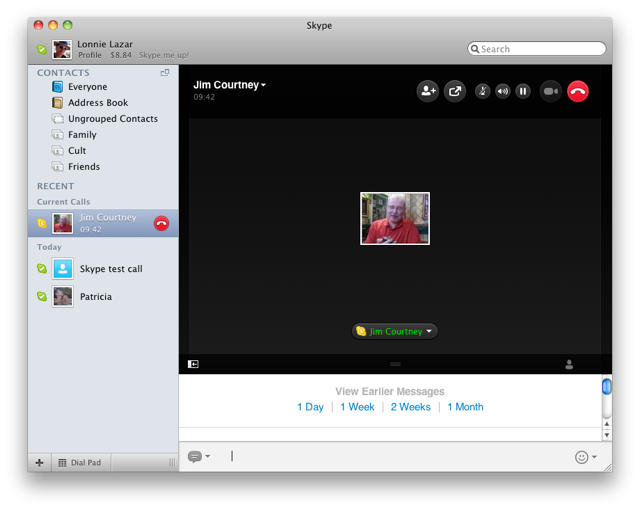Screen dimensions: 640x510
Task: View earlier messages from 1 Day
Action: pyautogui.click(x=310, y=407)
